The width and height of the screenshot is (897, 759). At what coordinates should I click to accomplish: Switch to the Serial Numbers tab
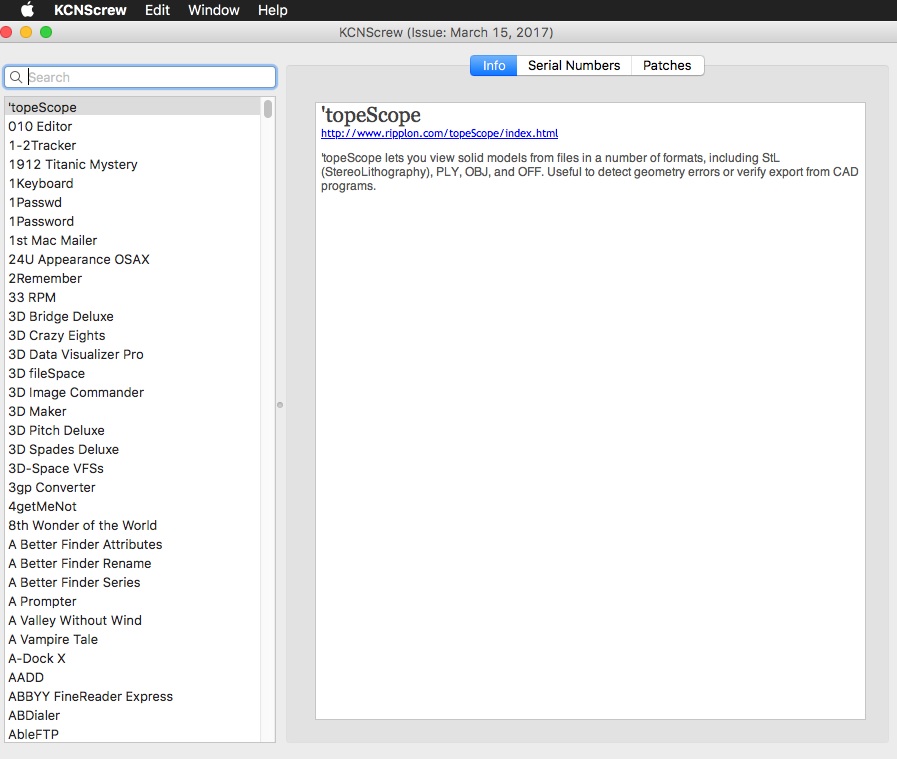[x=574, y=65]
